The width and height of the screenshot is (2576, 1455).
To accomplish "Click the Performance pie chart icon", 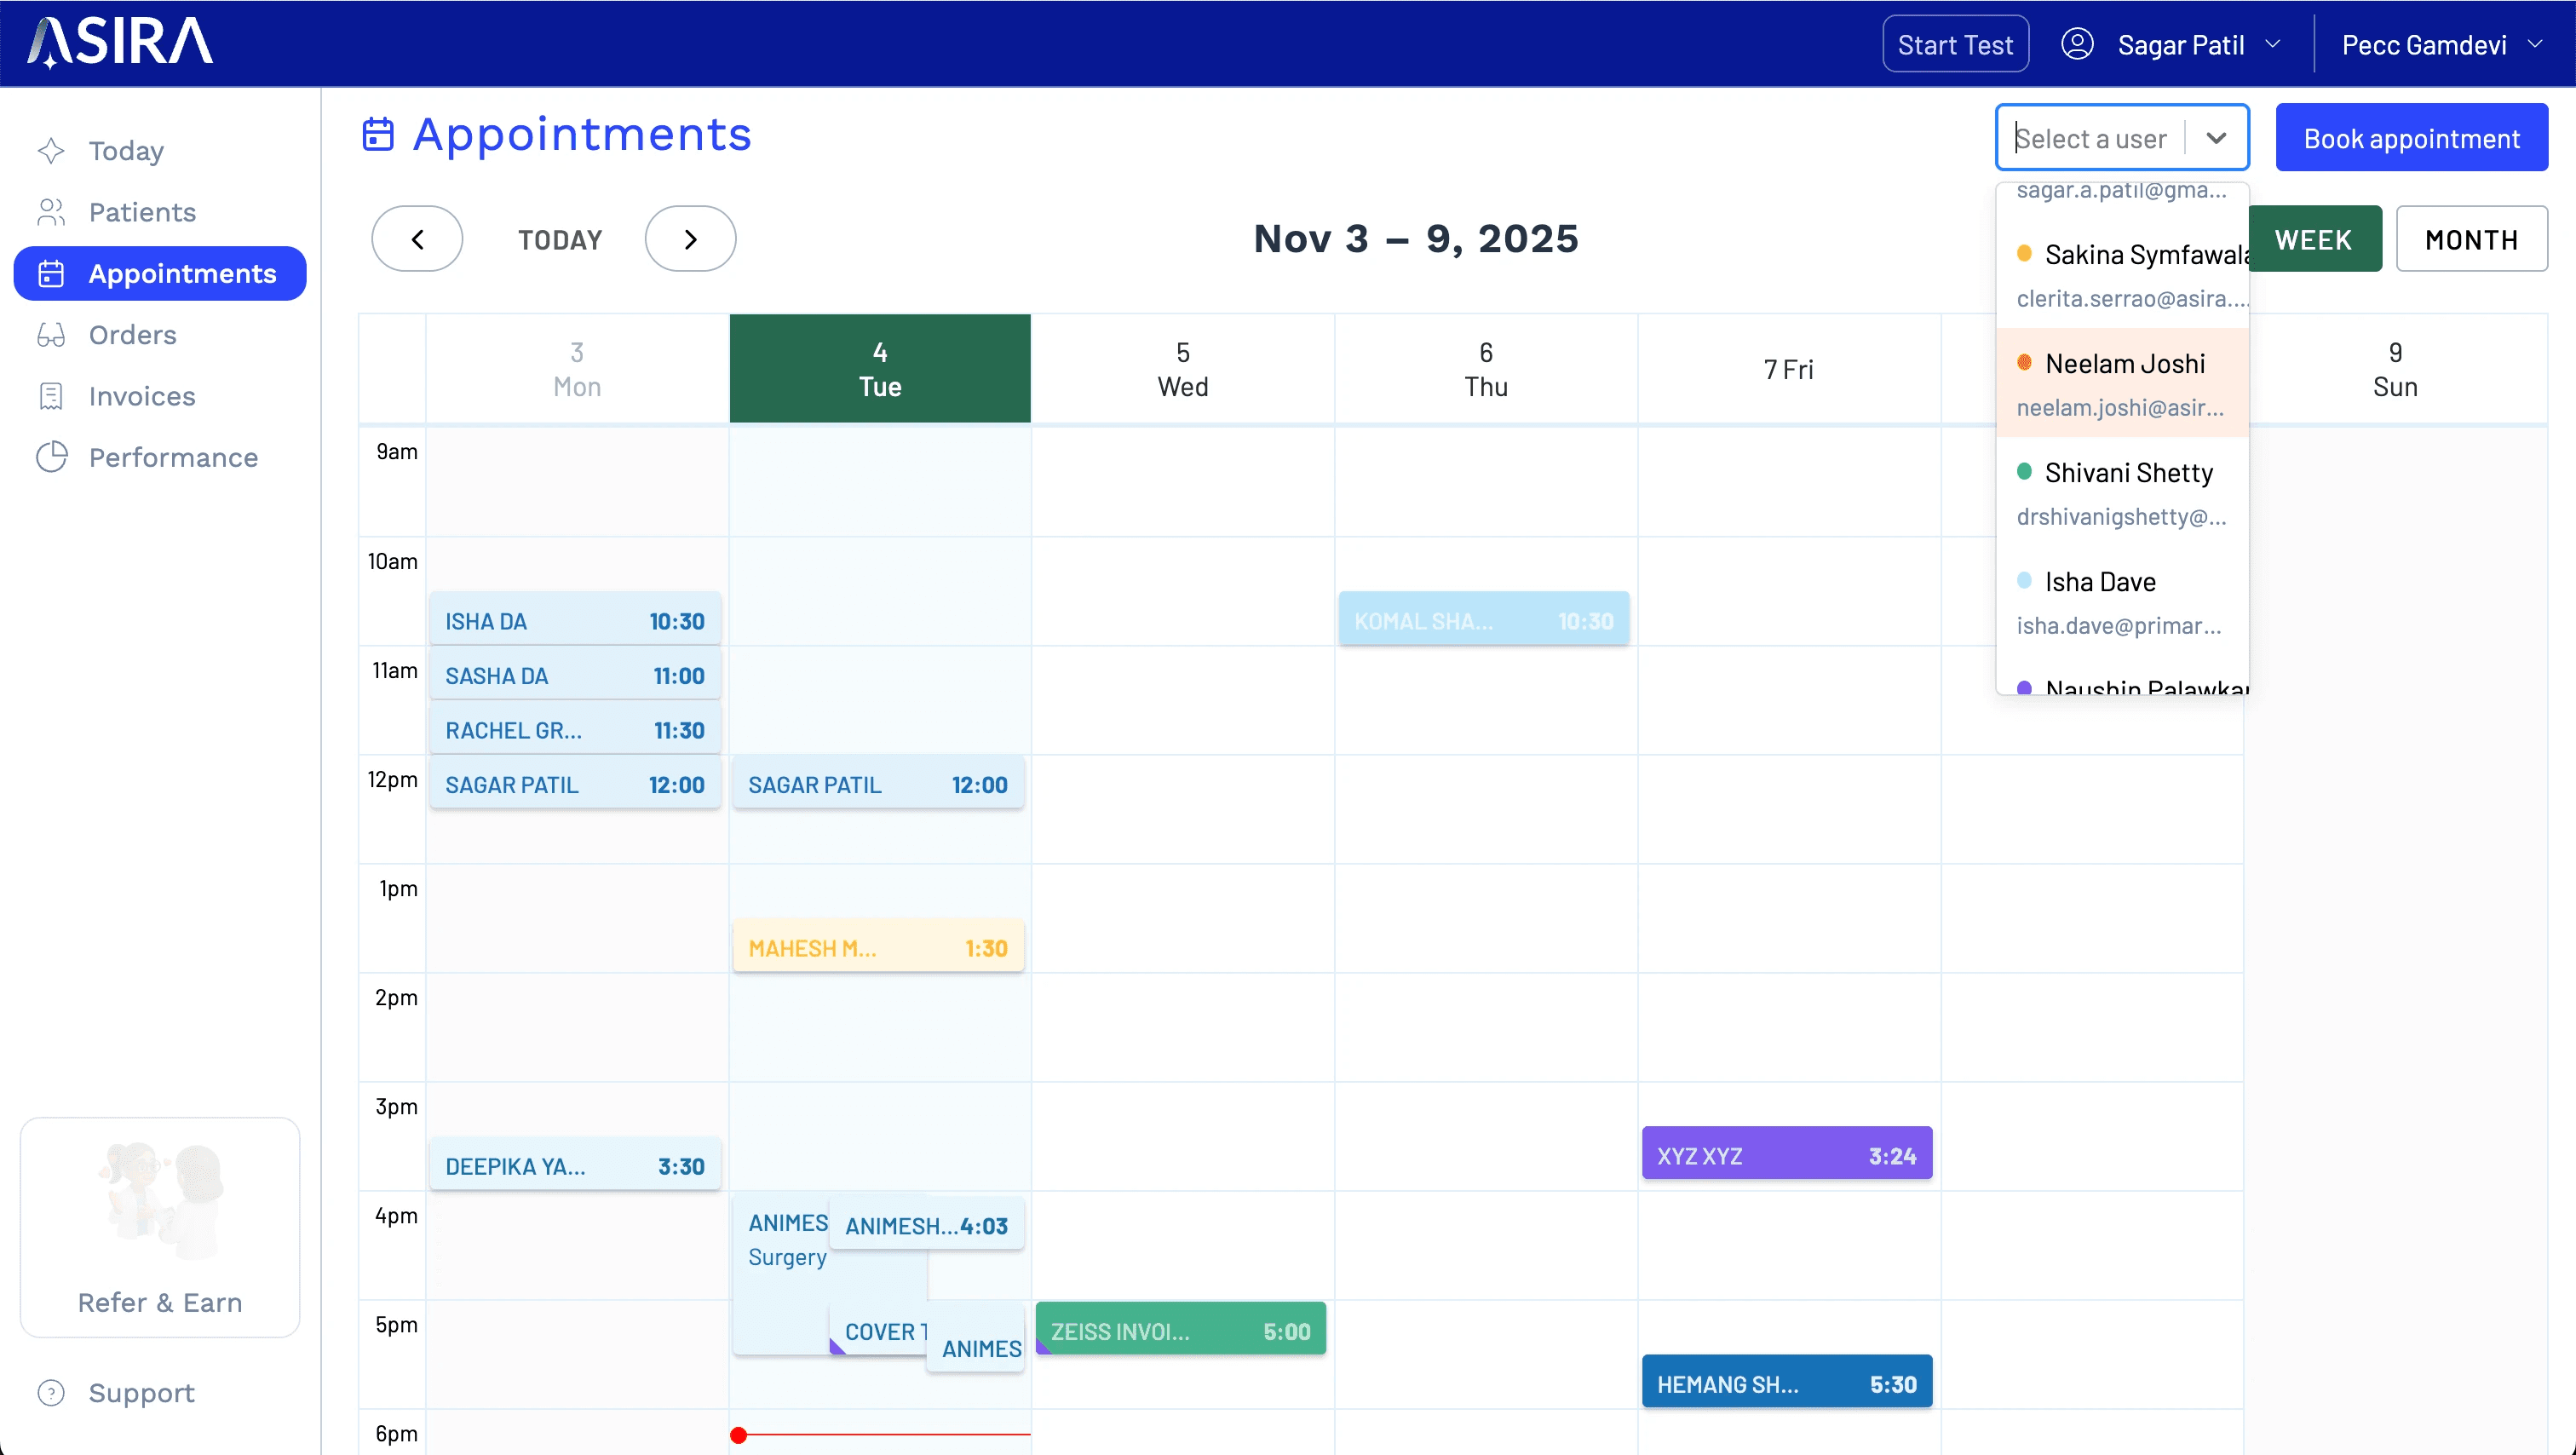I will click(x=51, y=457).
